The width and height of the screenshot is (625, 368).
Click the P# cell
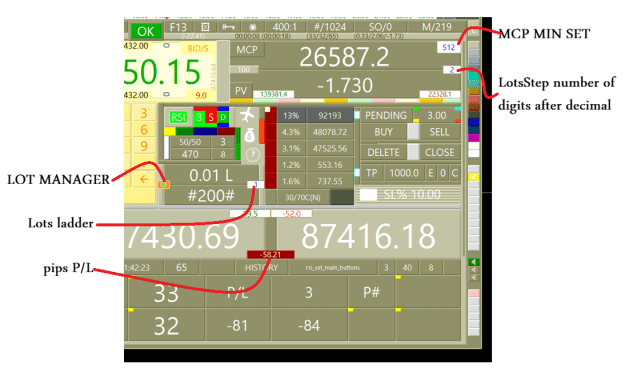coord(371,293)
